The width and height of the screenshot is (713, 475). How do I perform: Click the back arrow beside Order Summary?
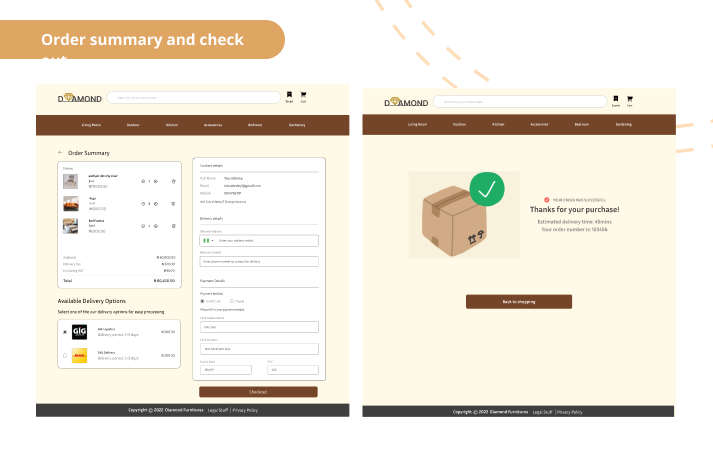[x=60, y=153]
